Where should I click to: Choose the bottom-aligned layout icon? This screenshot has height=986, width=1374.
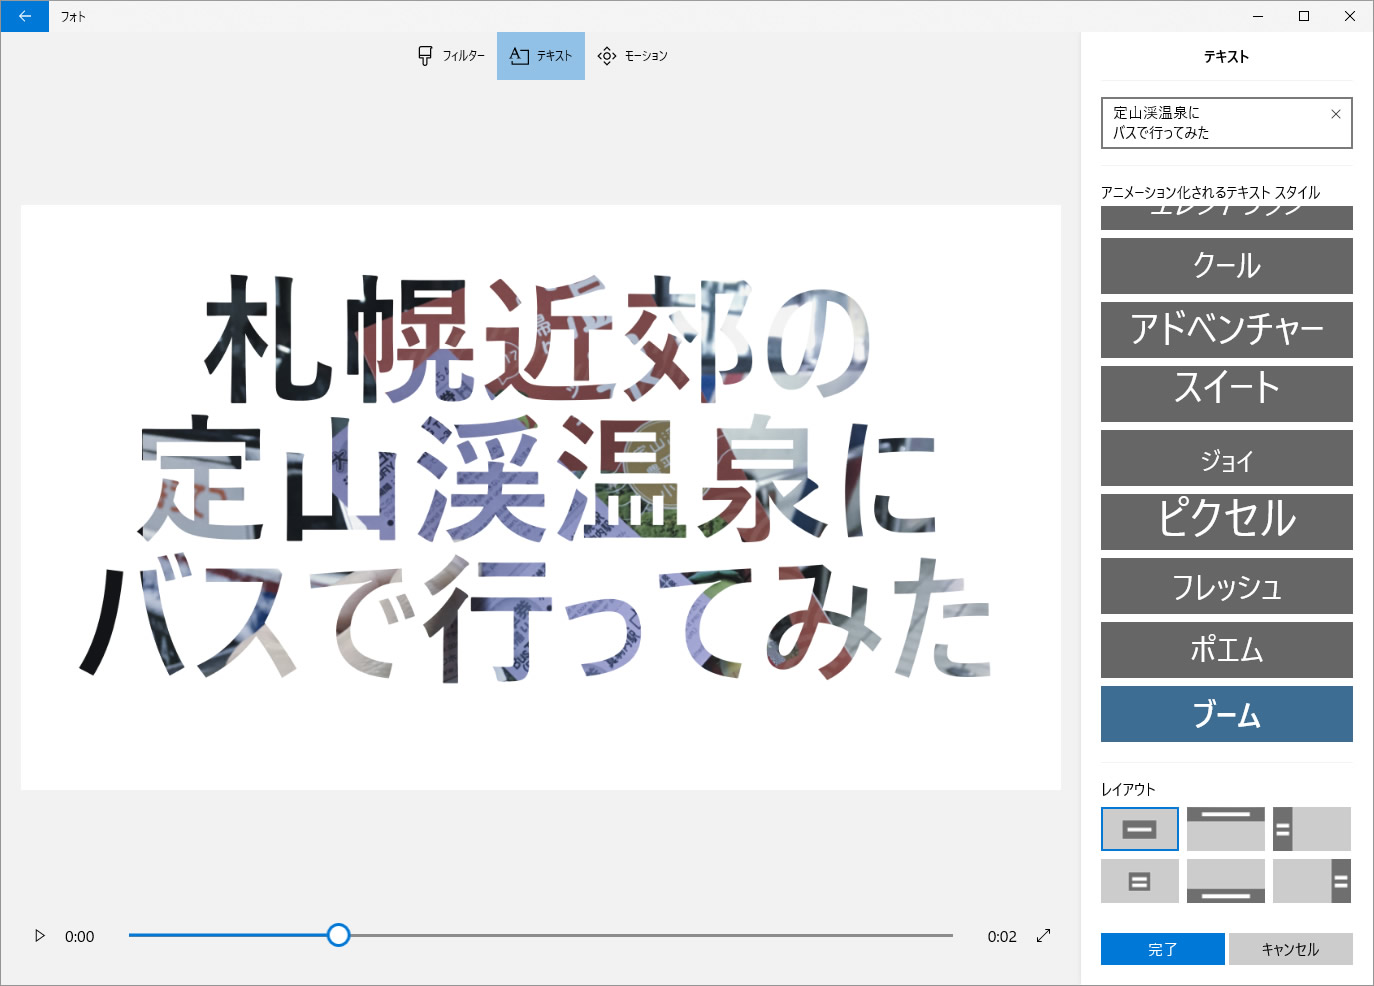click(x=1225, y=881)
